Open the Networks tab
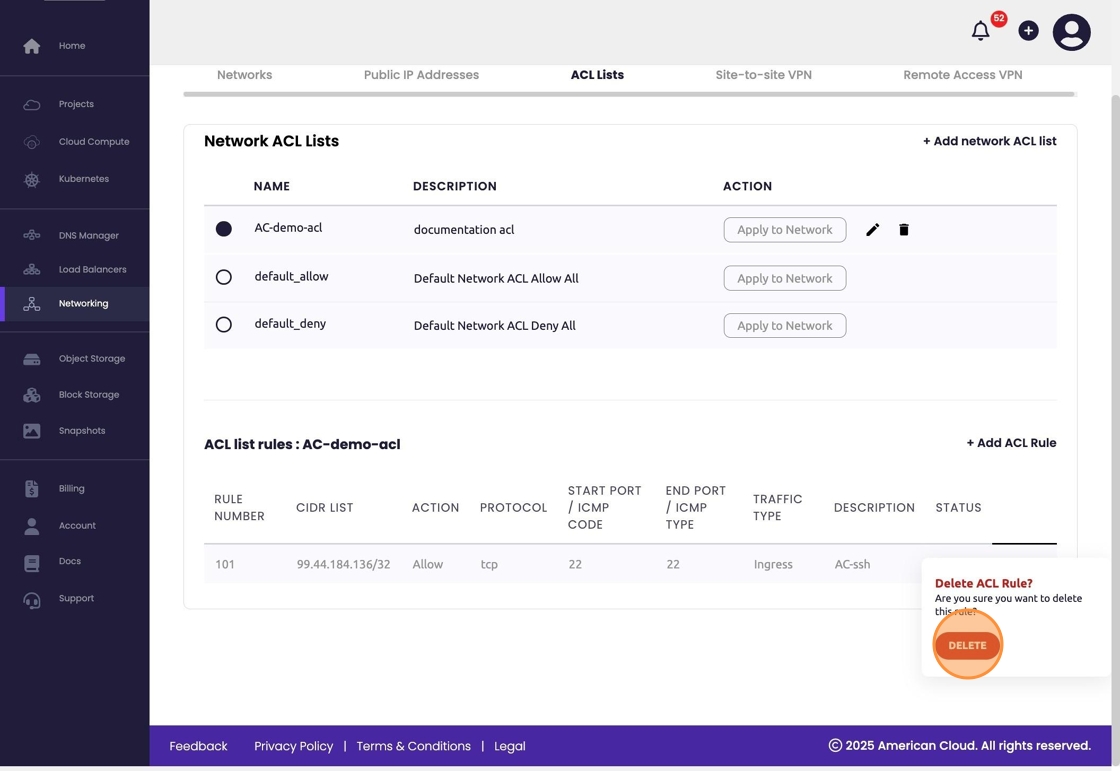 (x=244, y=75)
